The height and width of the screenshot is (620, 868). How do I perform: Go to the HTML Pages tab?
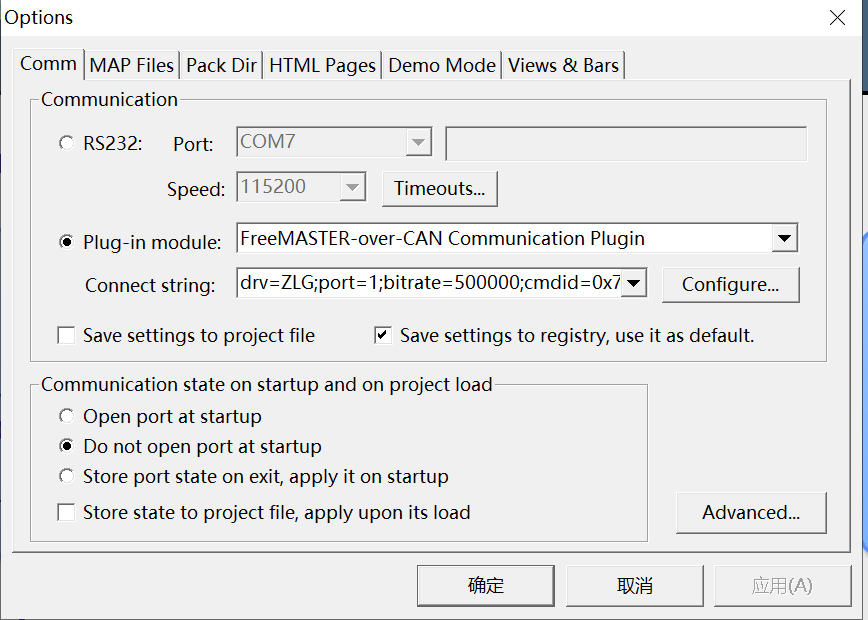click(323, 65)
